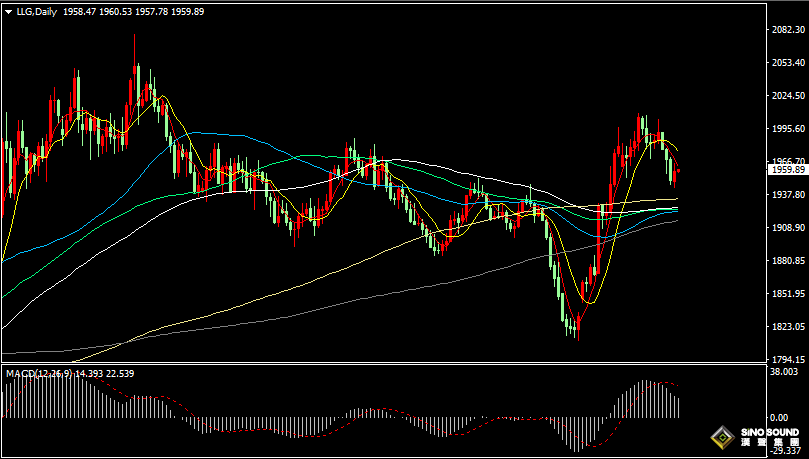Click the dropdown triangle beside LLG,Daily
Image resolution: width=809 pixels, height=459 pixels.
(x=8, y=11)
